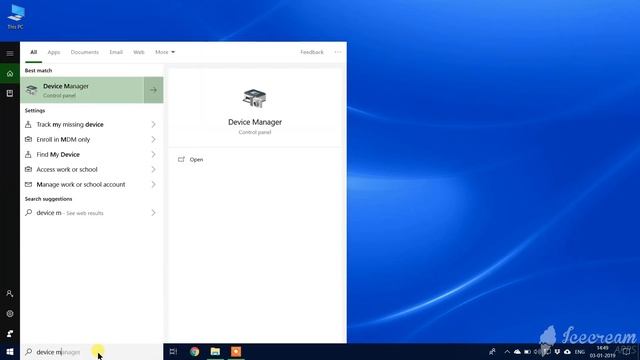The height and width of the screenshot is (360, 640).
Task: Click the Track my missing device icon
Action: tap(28, 124)
